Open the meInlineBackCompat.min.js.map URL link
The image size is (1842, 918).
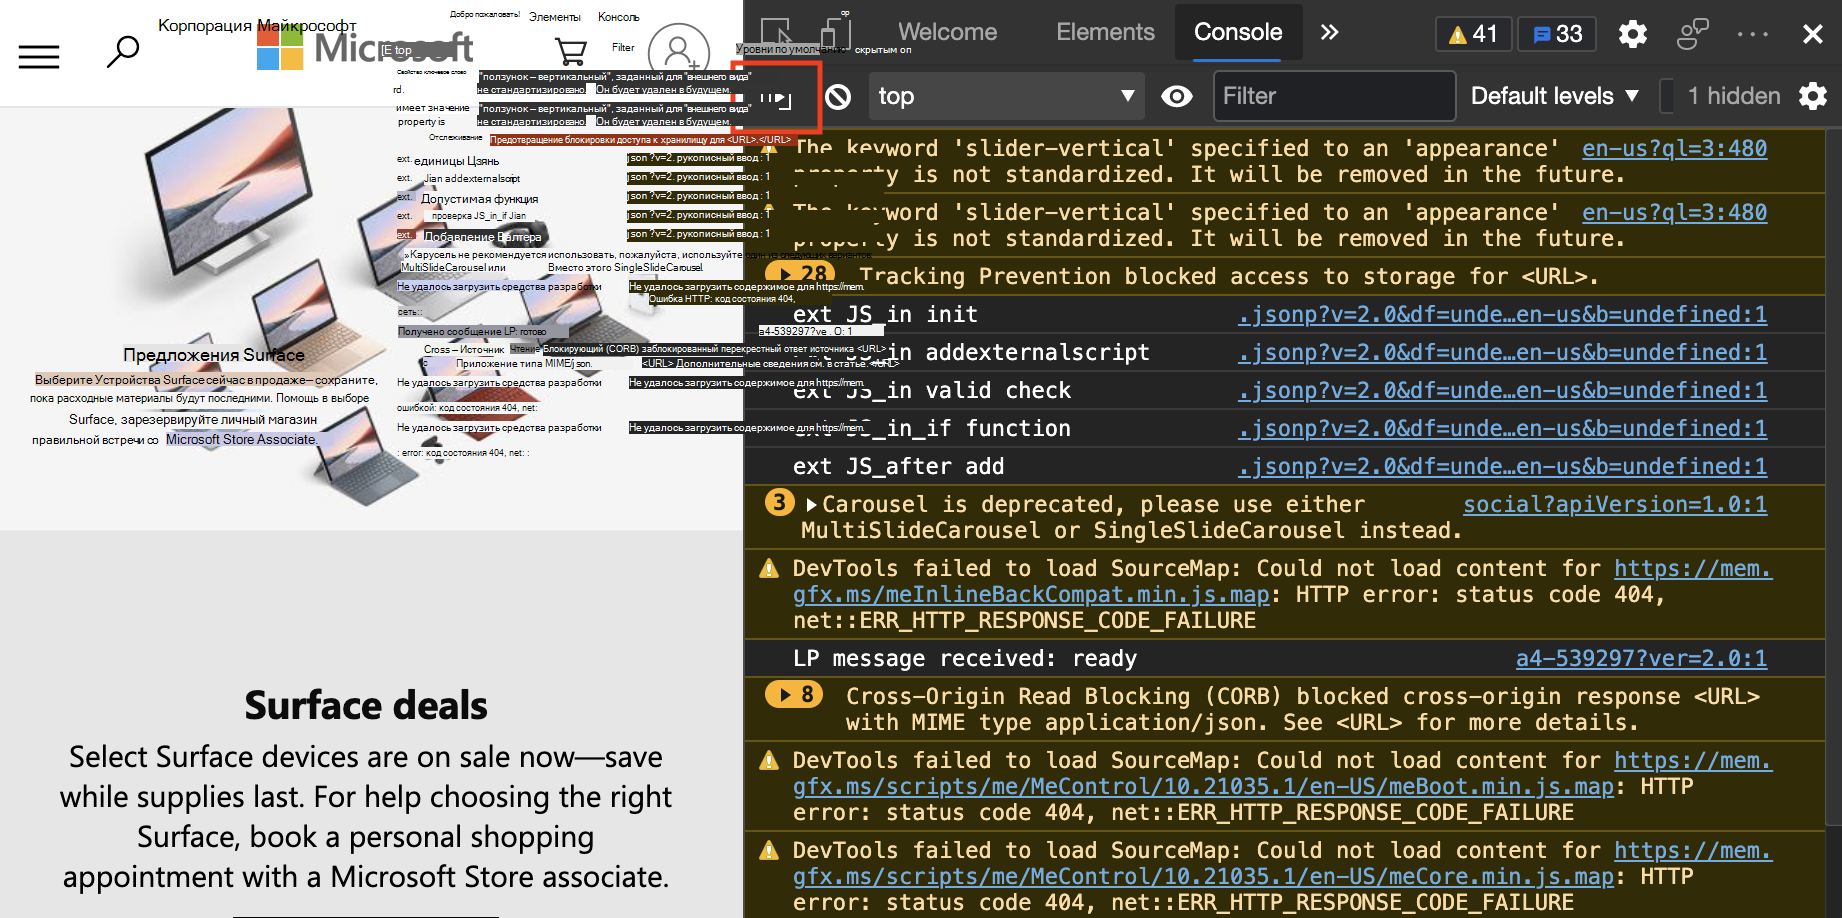click(x=1031, y=594)
